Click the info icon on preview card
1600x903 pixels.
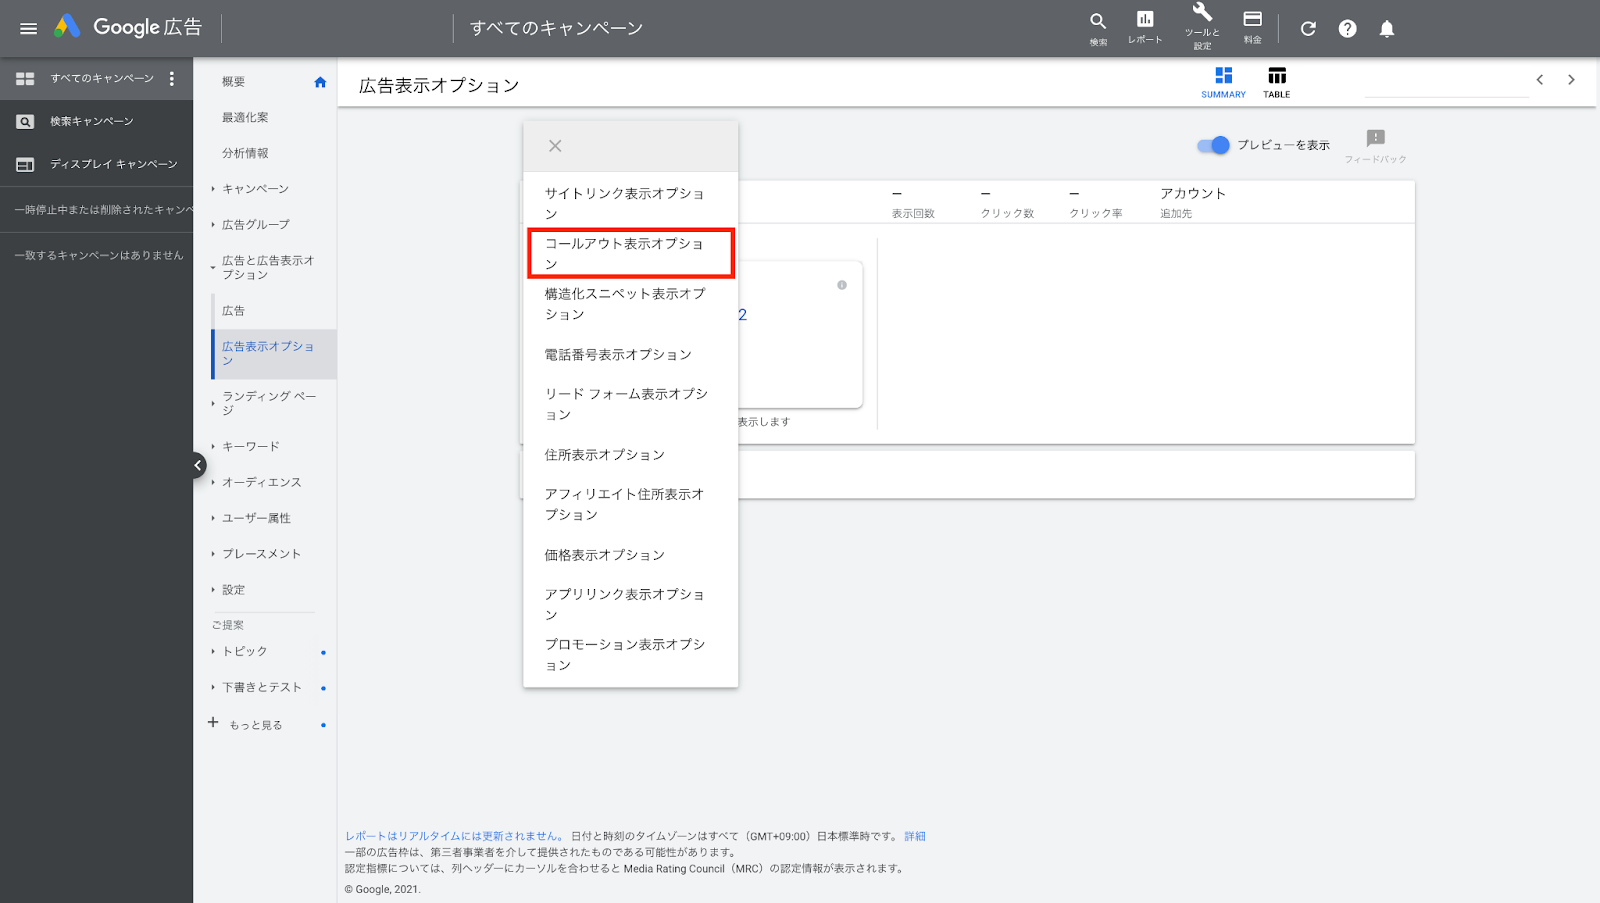tap(842, 285)
